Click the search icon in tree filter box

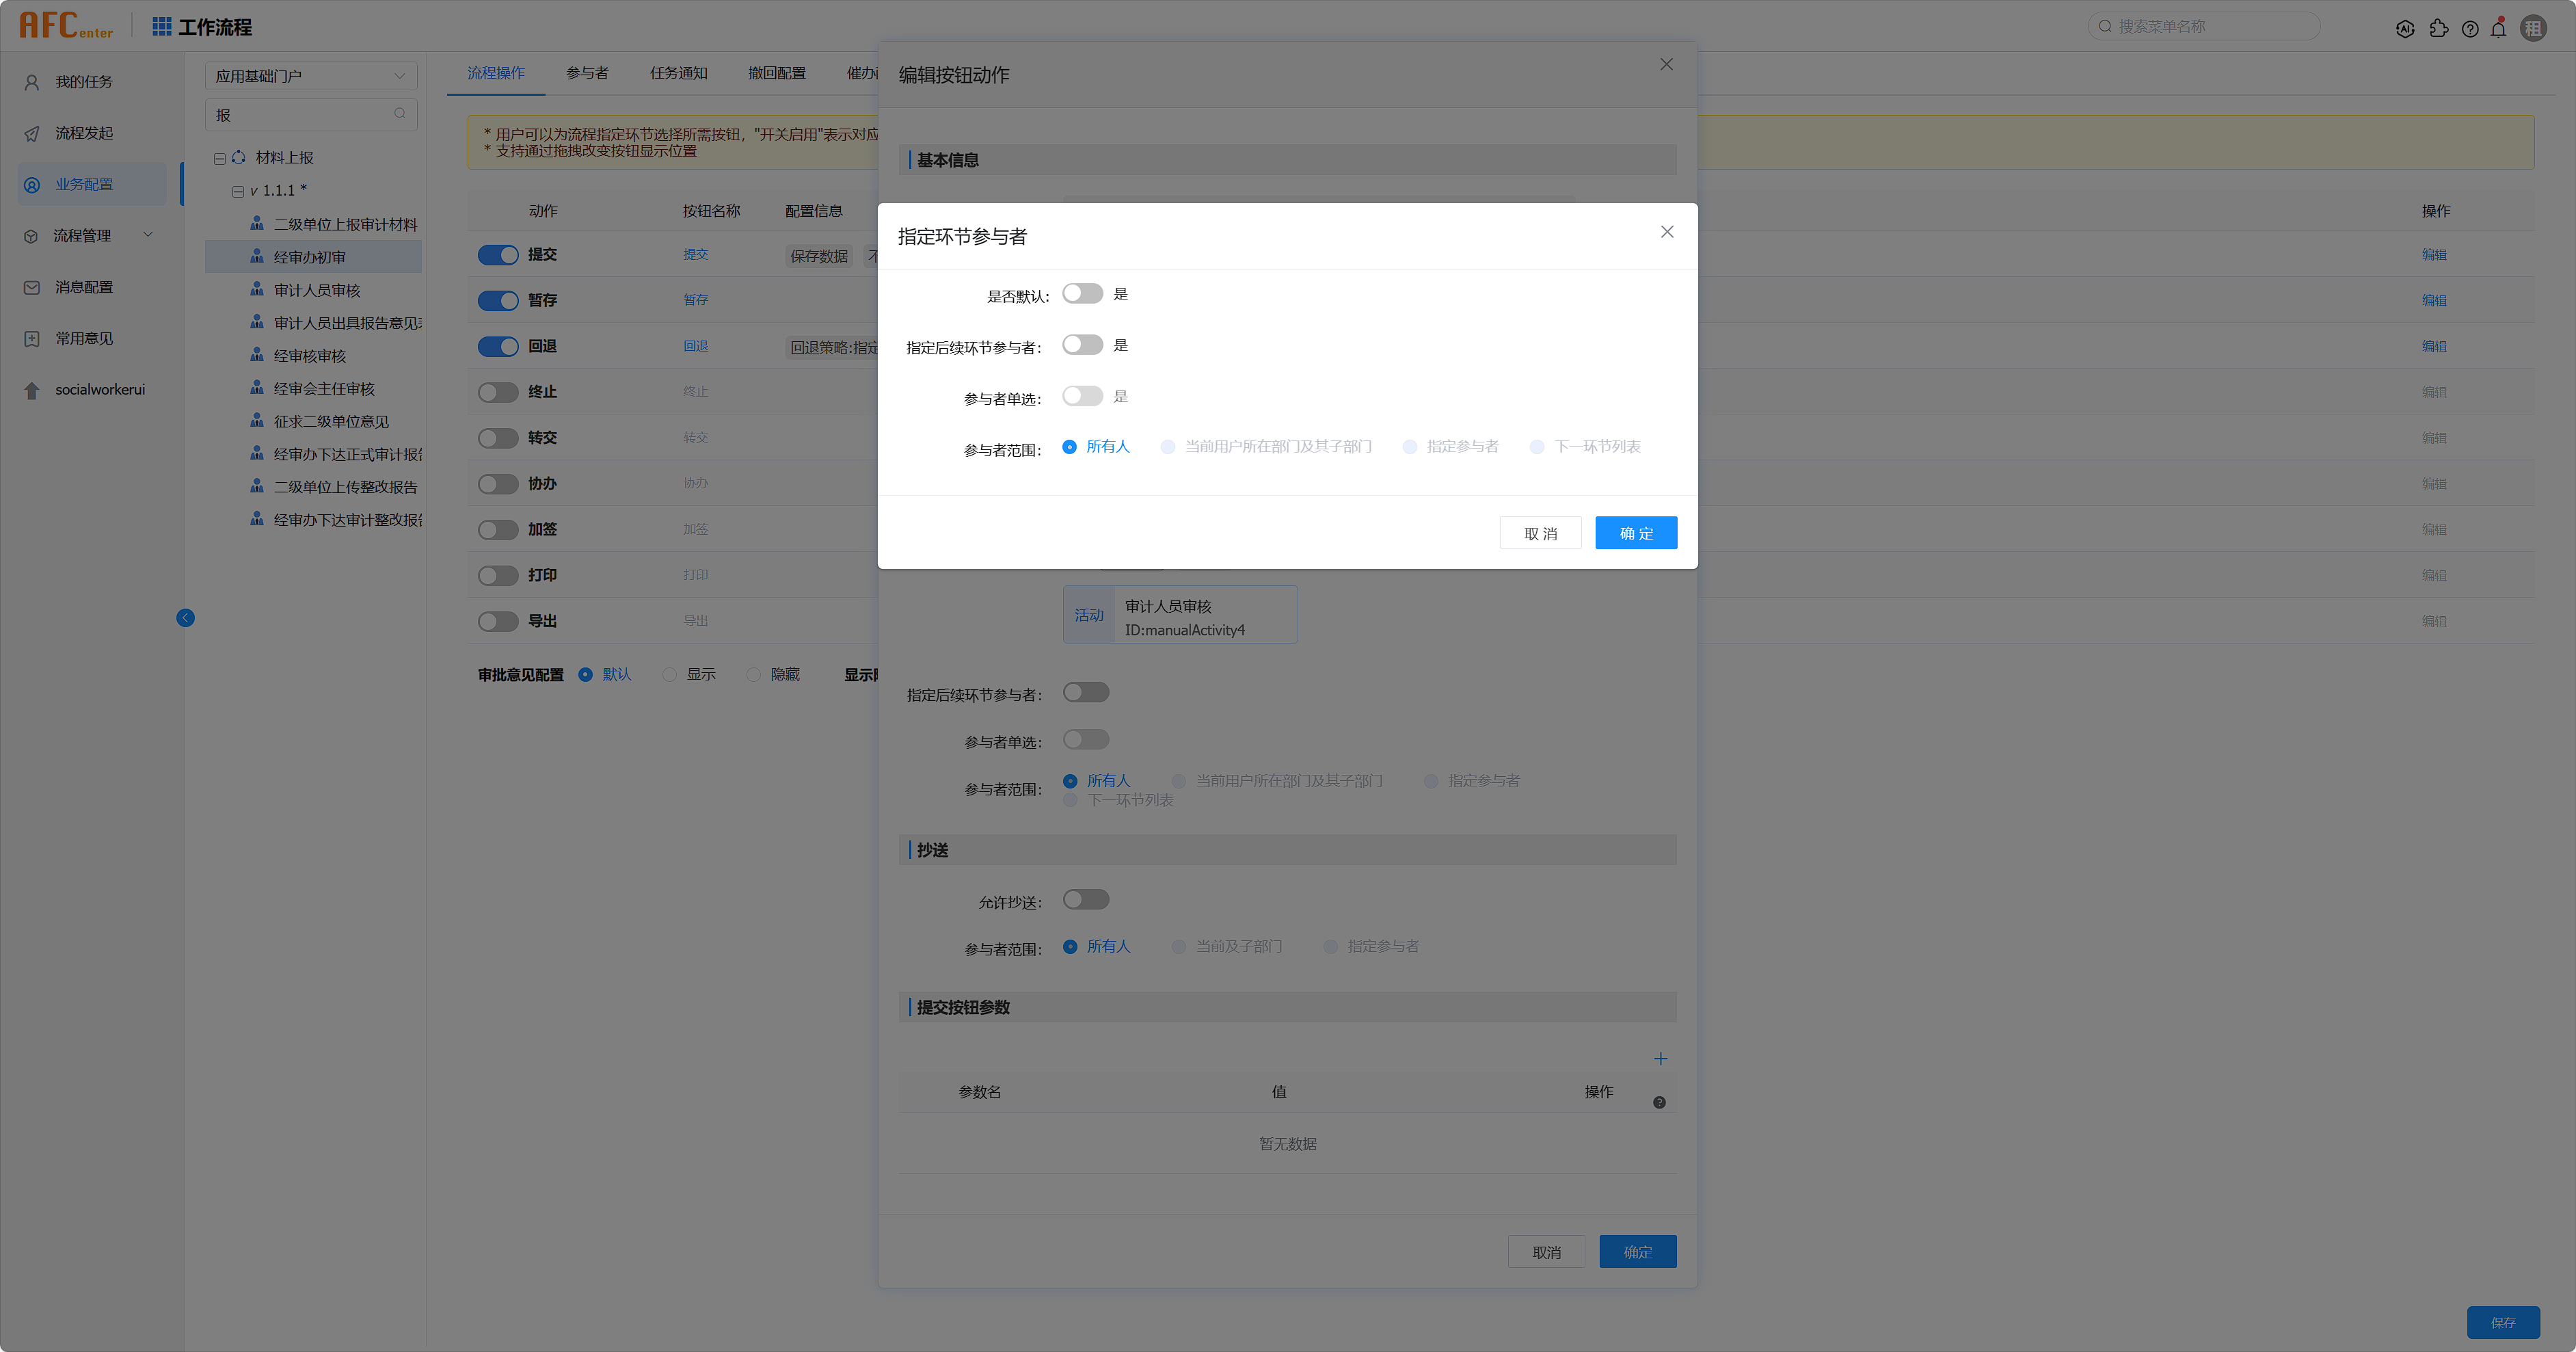click(400, 114)
